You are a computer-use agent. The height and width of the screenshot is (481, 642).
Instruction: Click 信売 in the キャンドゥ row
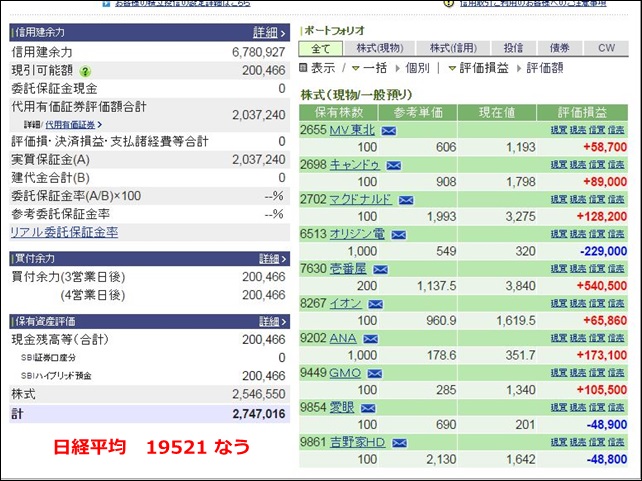pyautogui.click(x=616, y=165)
